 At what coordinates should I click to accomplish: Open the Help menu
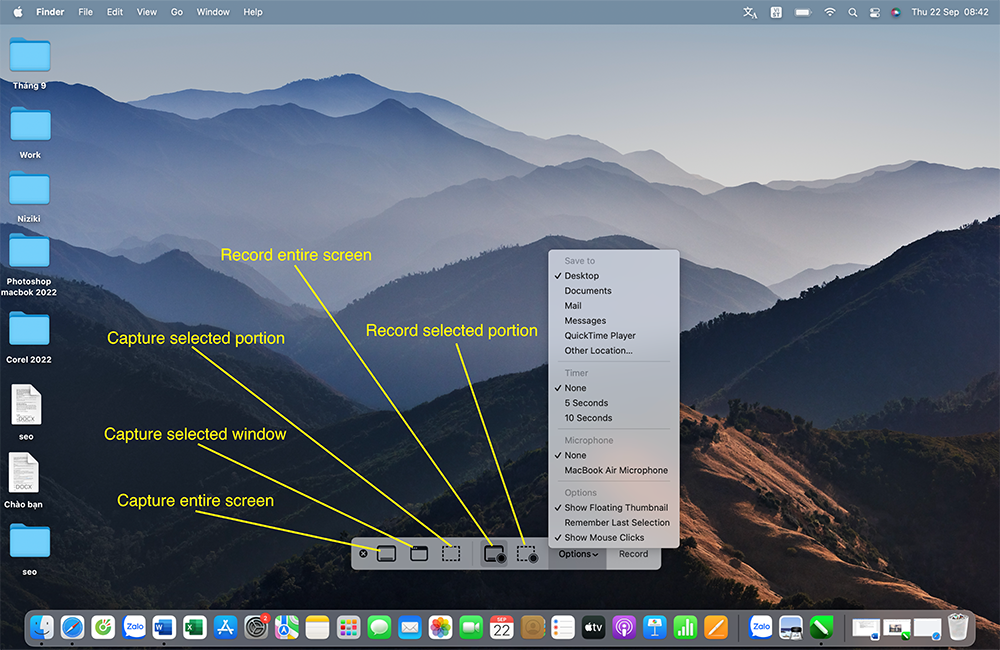pyautogui.click(x=253, y=11)
